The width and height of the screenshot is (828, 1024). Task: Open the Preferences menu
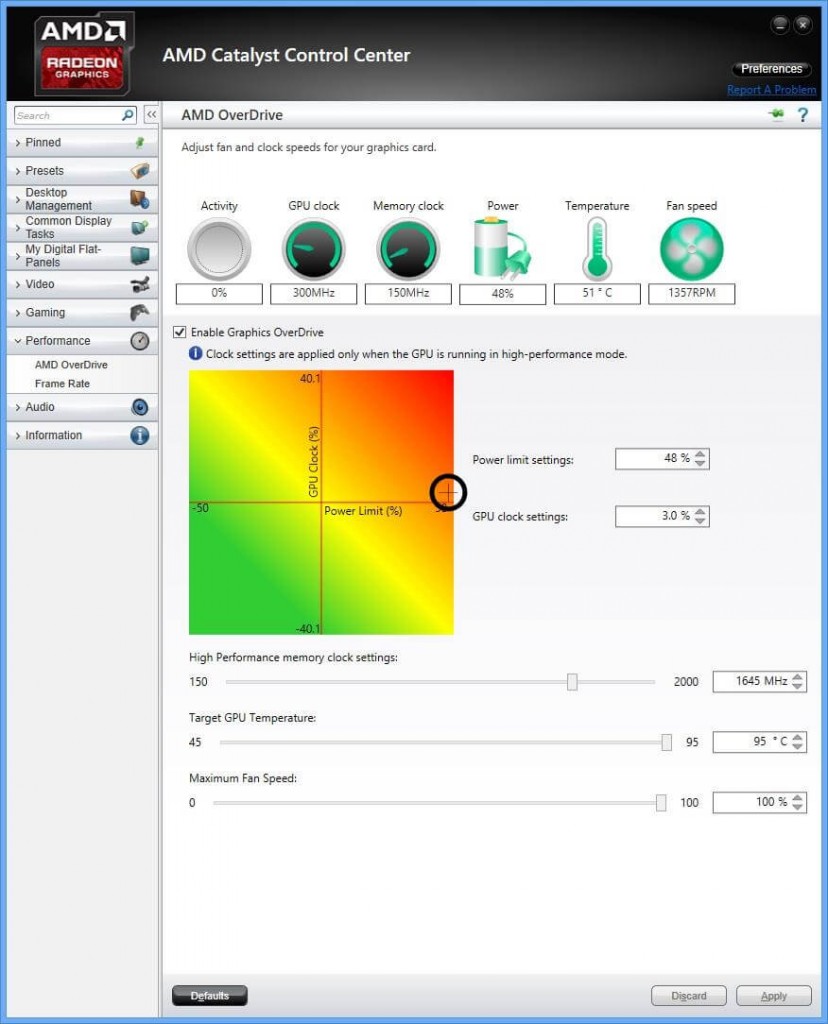coord(771,69)
